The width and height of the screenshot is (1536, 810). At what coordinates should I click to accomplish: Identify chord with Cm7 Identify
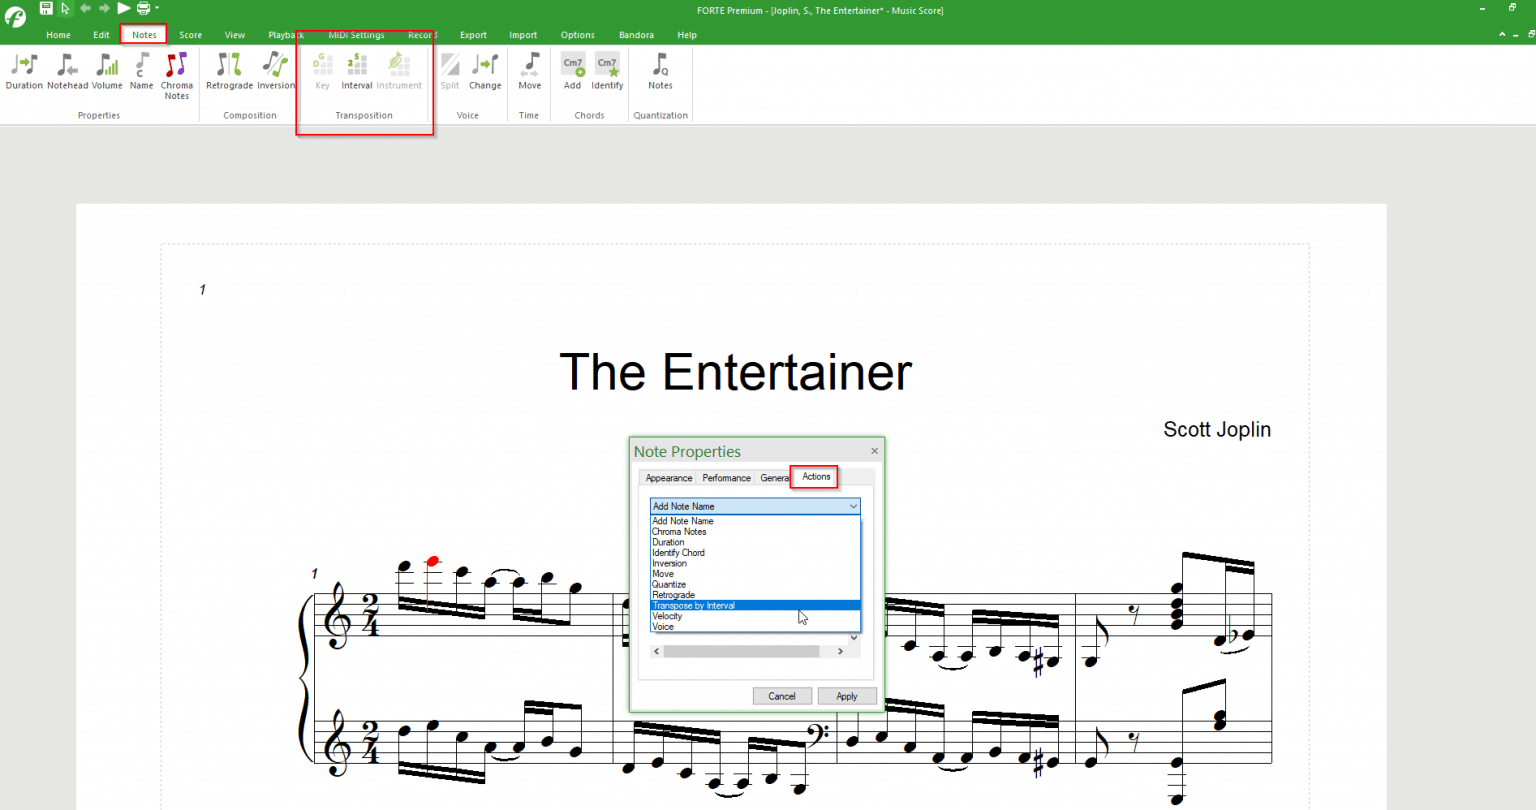coord(607,71)
